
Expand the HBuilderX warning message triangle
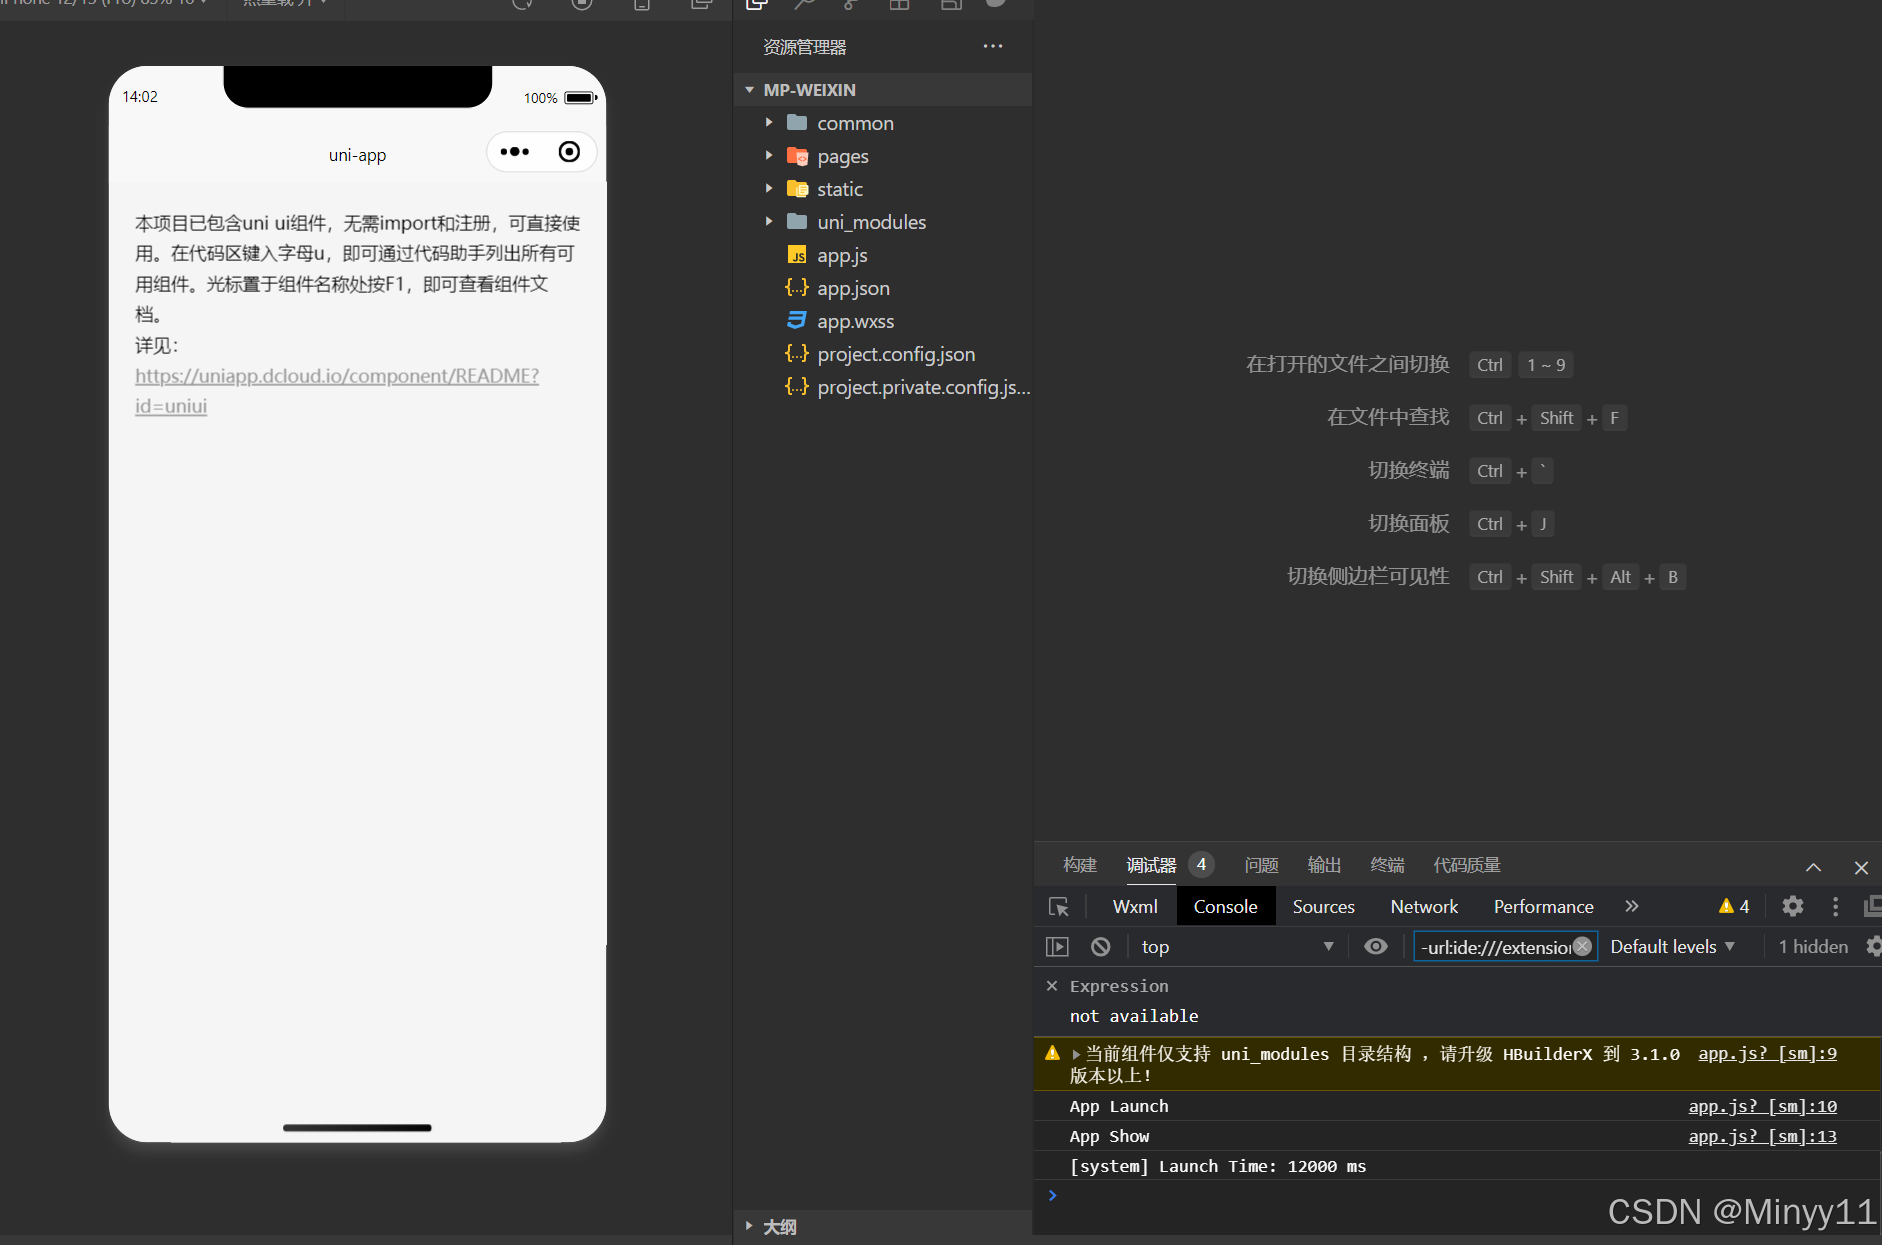pos(1076,1054)
